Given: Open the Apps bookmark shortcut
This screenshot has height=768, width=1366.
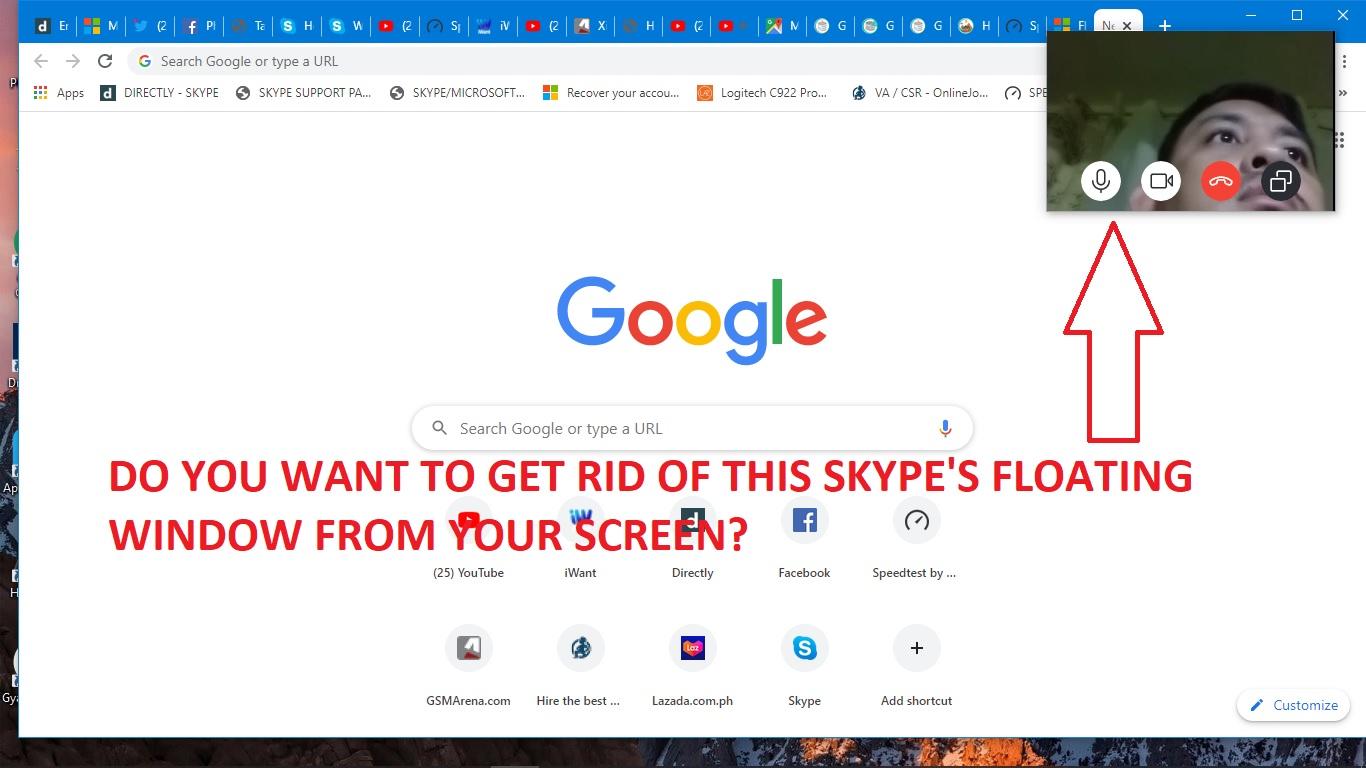Looking at the screenshot, I should pos(58,93).
